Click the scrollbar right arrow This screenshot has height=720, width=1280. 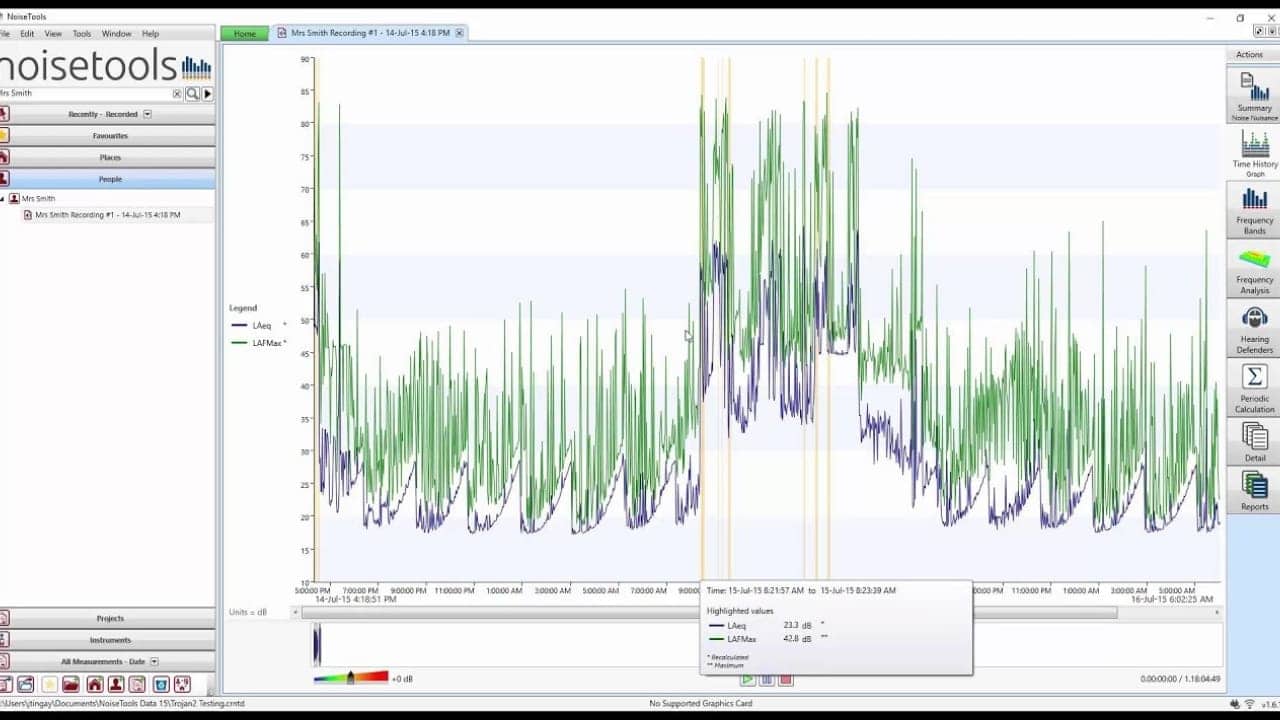pyautogui.click(x=1217, y=612)
